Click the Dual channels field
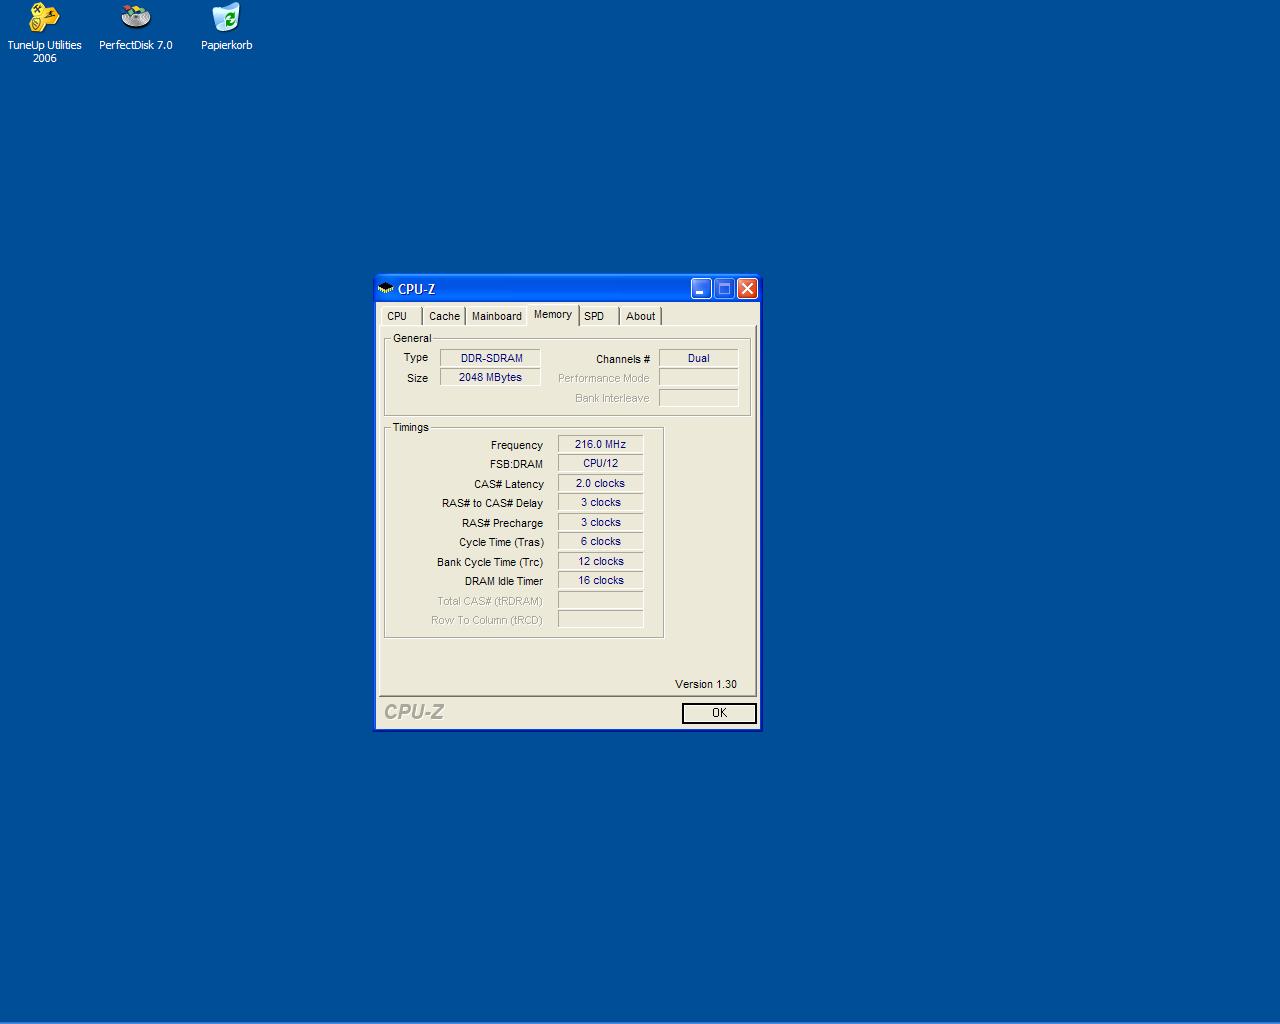 (698, 358)
